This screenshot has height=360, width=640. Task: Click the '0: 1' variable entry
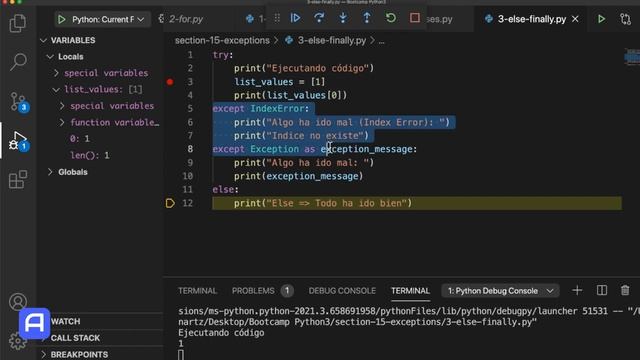click(79, 139)
